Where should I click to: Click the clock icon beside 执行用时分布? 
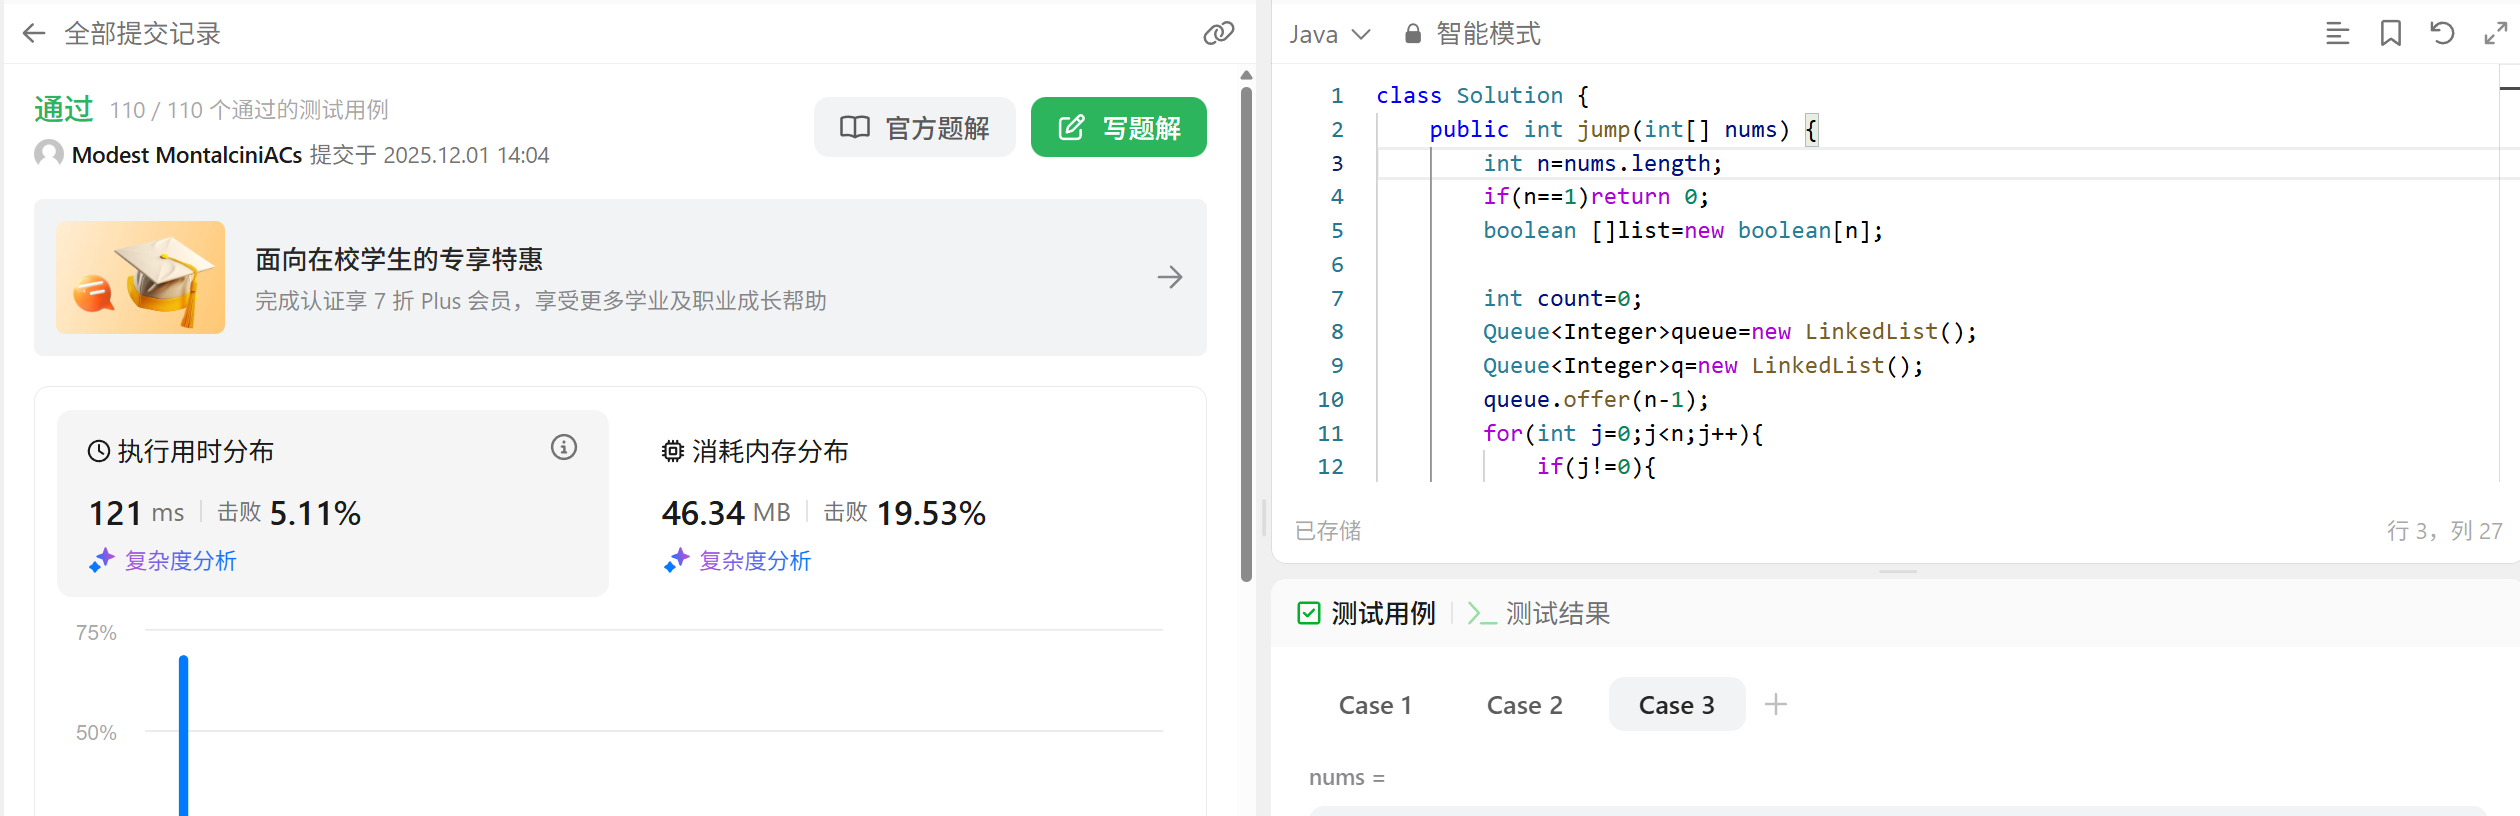[99, 451]
